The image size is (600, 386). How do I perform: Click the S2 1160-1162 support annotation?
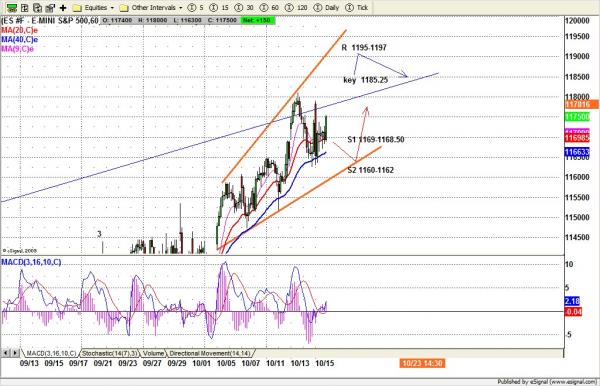coord(370,170)
